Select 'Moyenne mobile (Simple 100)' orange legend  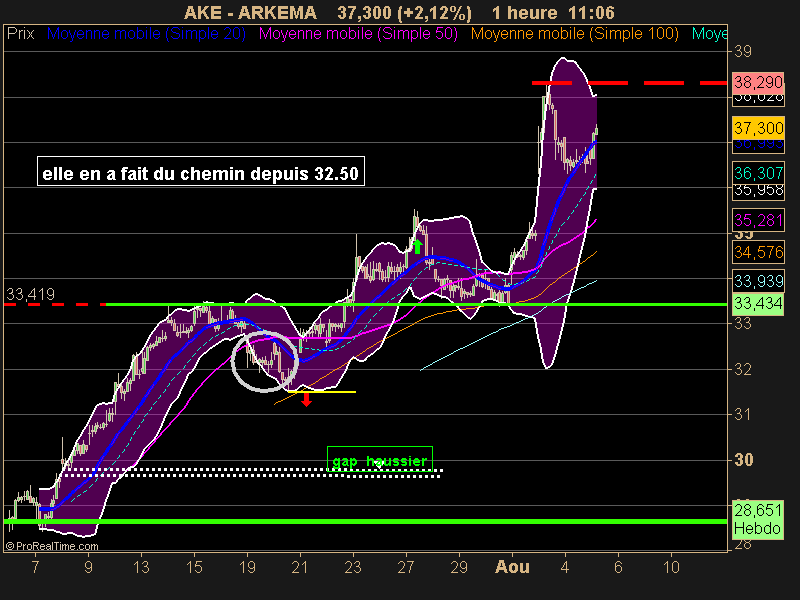click(574, 34)
